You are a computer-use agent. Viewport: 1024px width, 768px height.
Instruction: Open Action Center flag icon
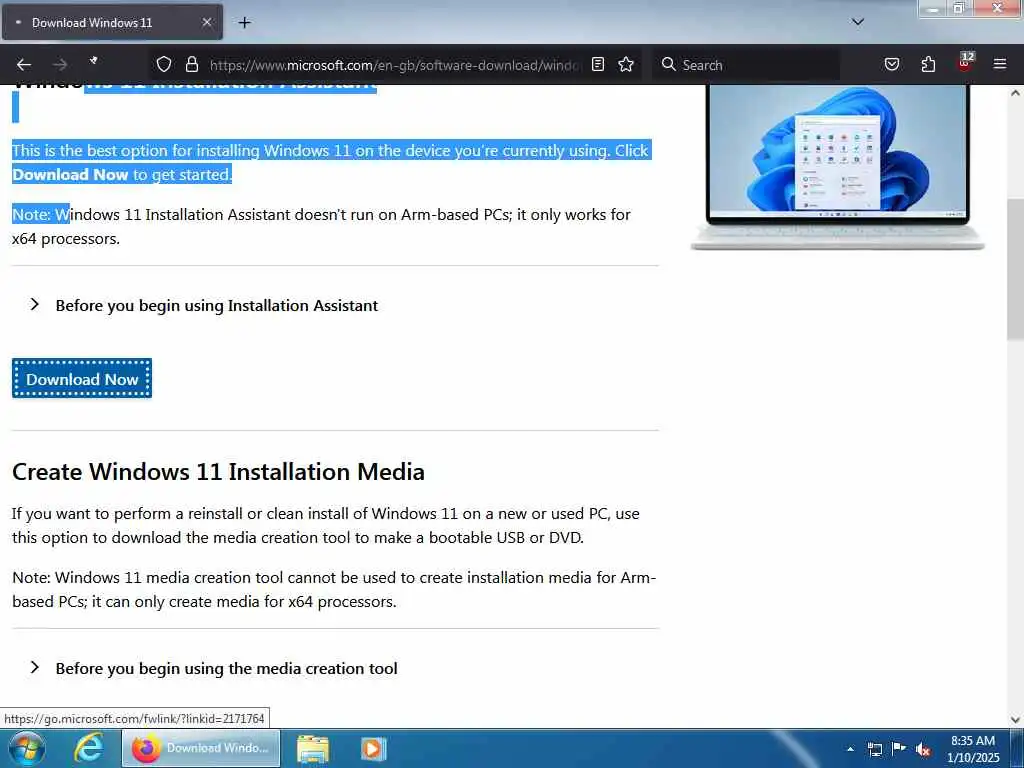(899, 748)
